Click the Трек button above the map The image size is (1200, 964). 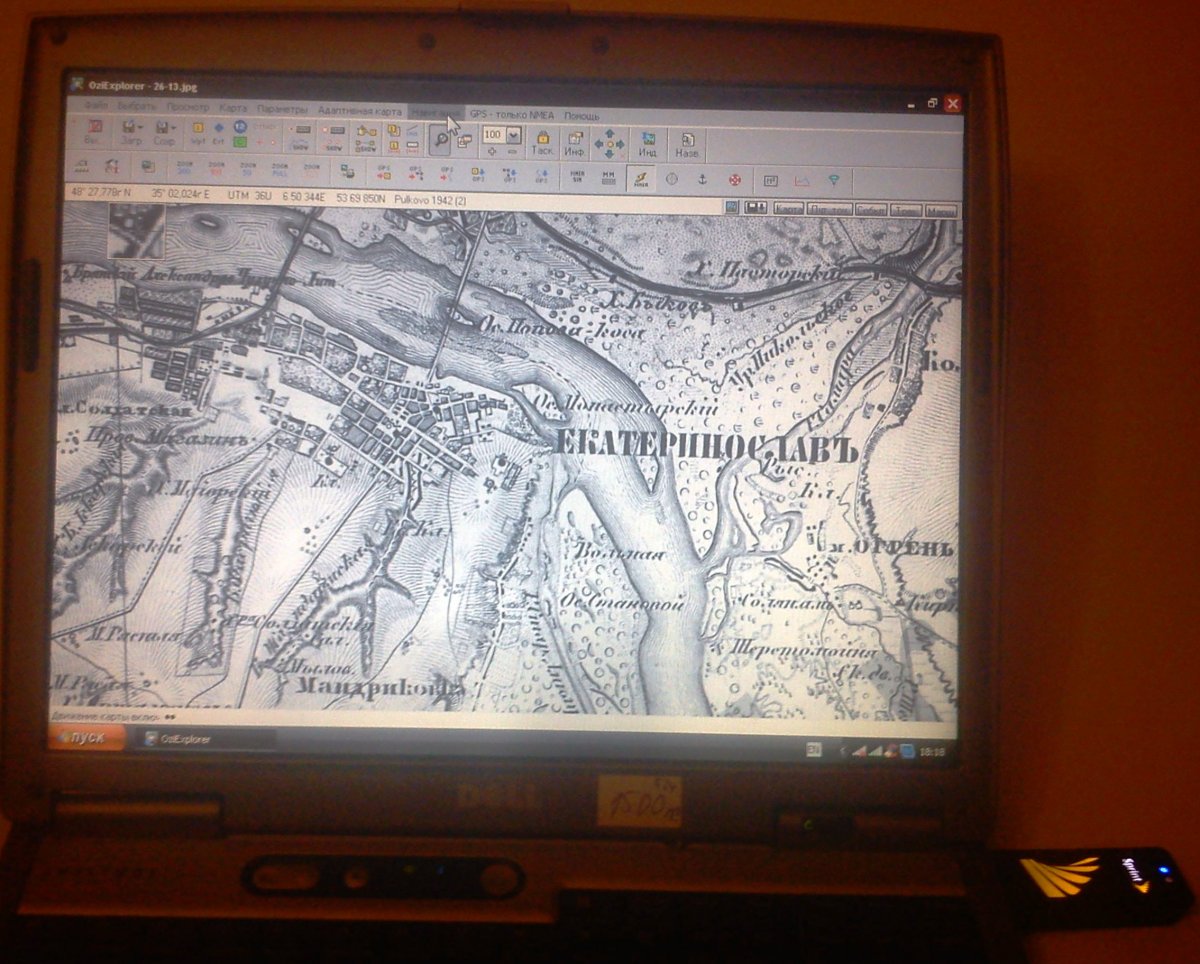click(905, 210)
